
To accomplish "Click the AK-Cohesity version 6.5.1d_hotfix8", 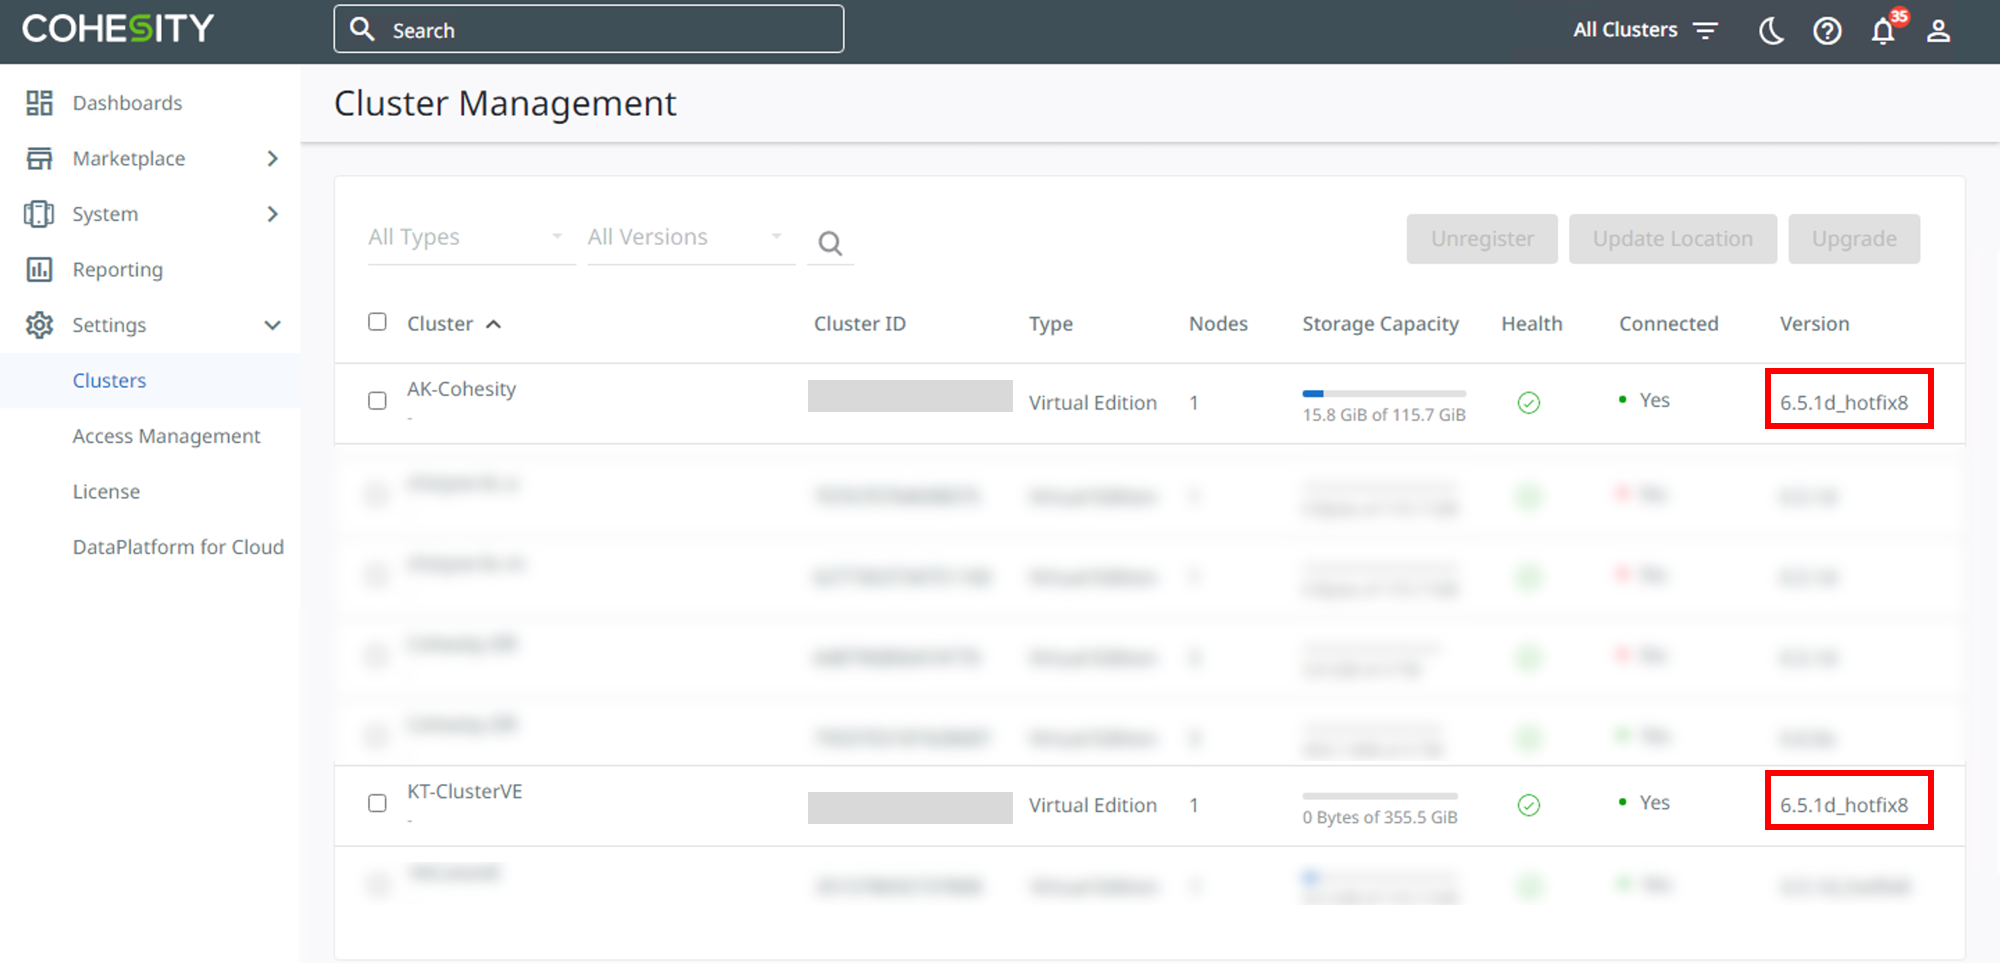I will pos(1844,403).
